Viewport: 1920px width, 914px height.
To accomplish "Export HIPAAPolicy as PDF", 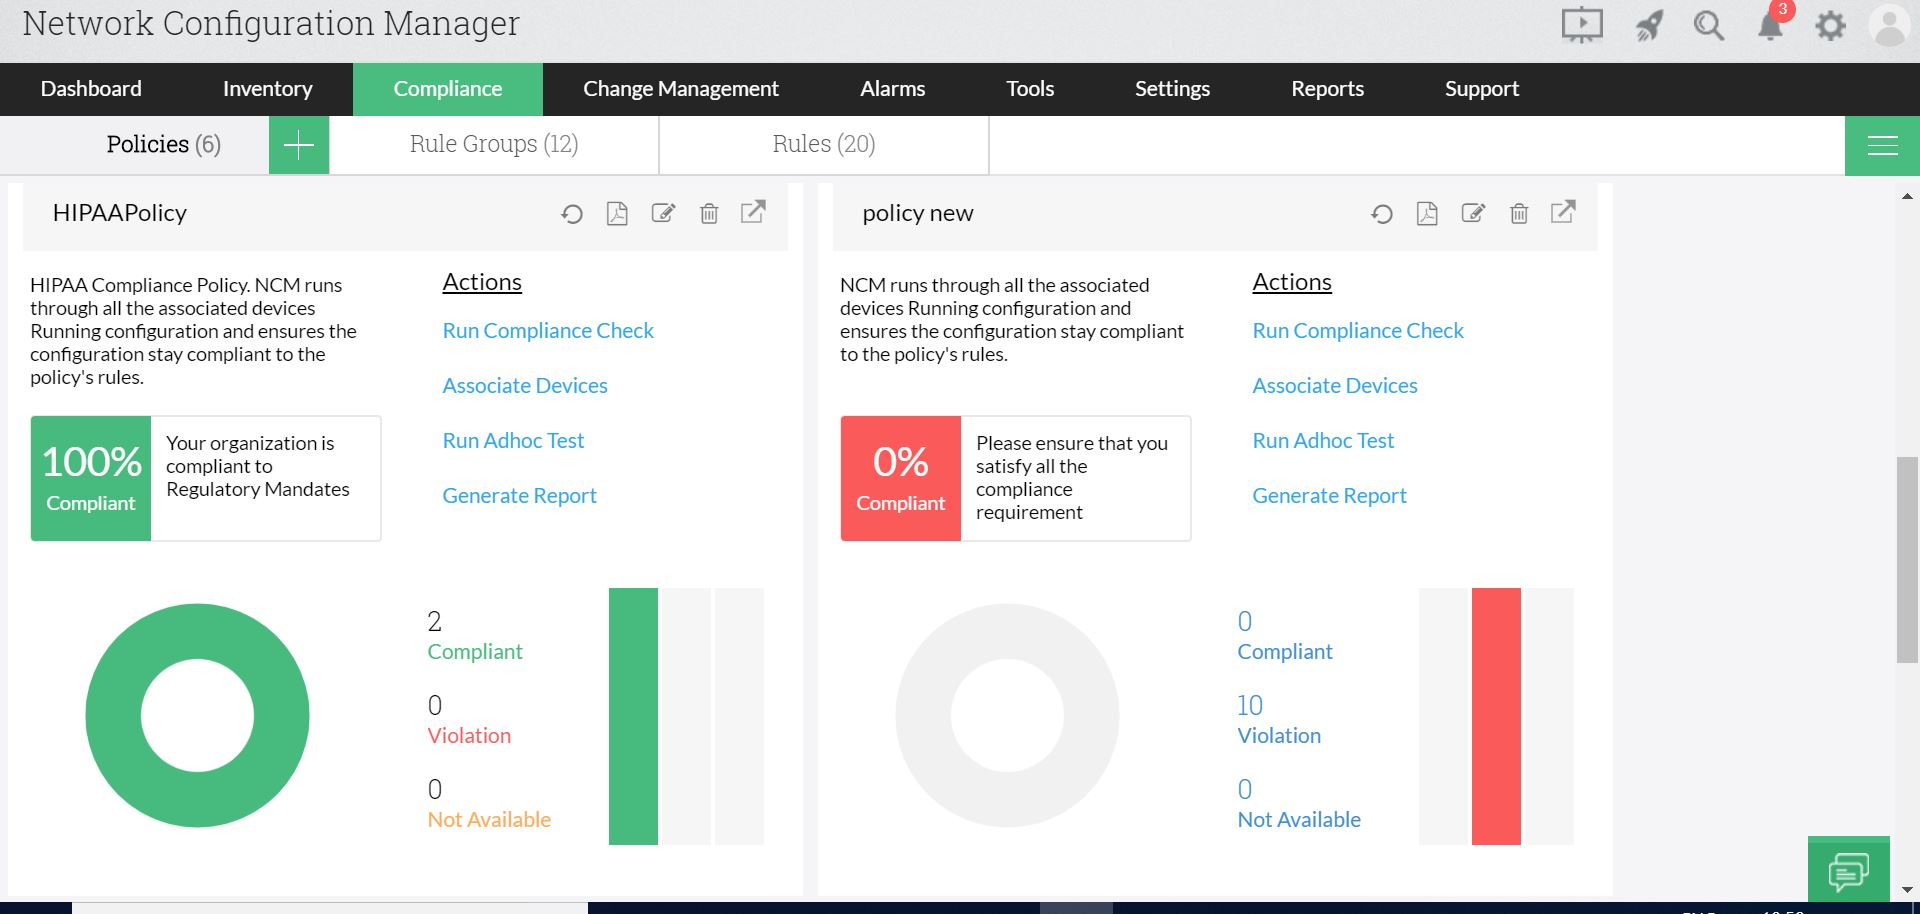I will pyautogui.click(x=617, y=213).
